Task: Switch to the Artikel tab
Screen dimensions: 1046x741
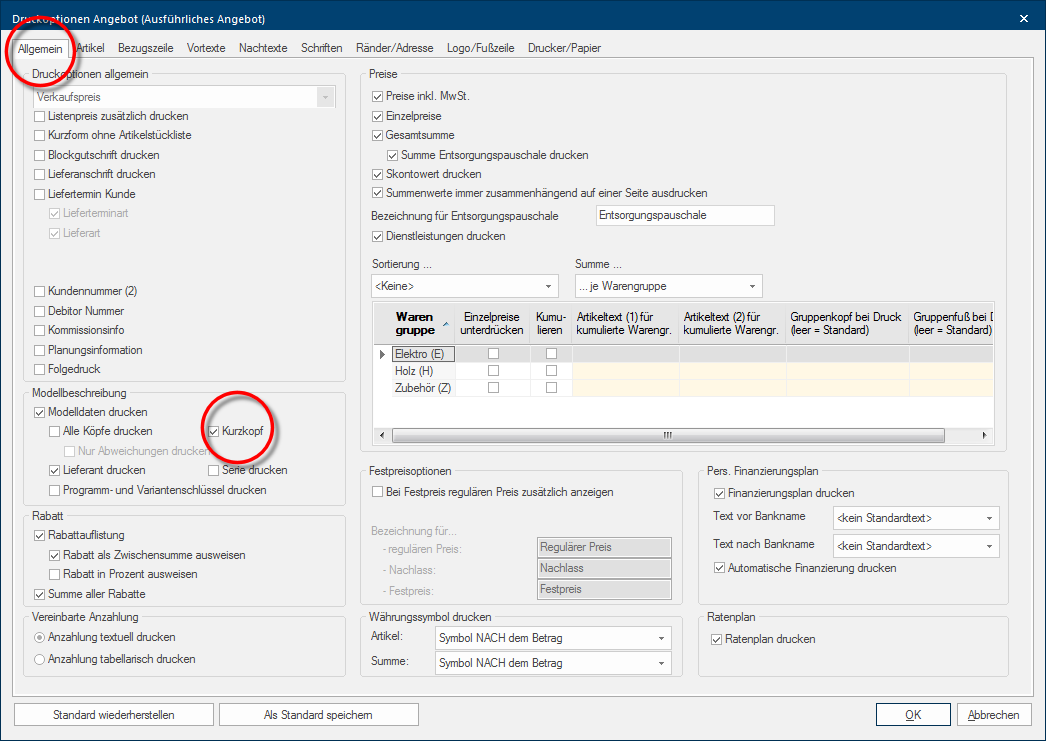Action: point(90,48)
